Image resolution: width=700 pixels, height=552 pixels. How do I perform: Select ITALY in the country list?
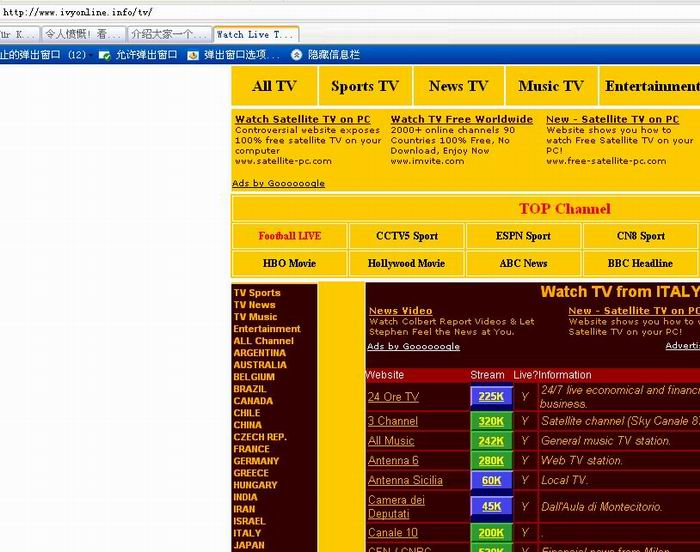(x=247, y=534)
